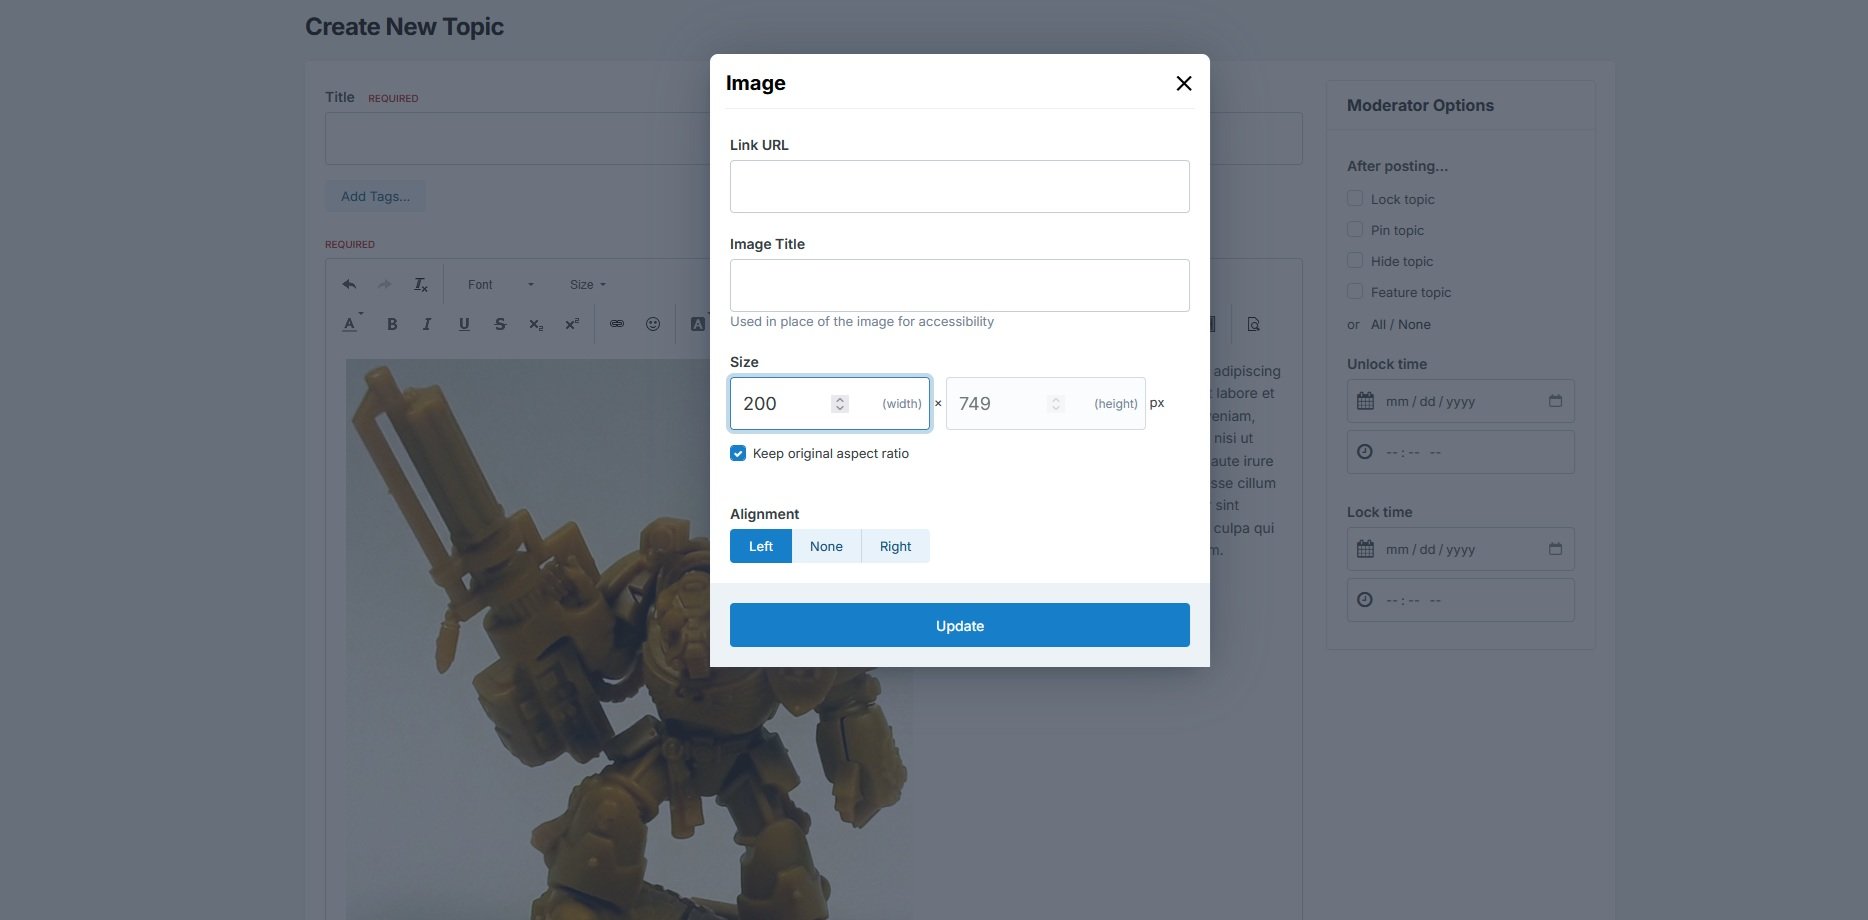Open the Font dropdown
1868x920 pixels.
coord(500,285)
